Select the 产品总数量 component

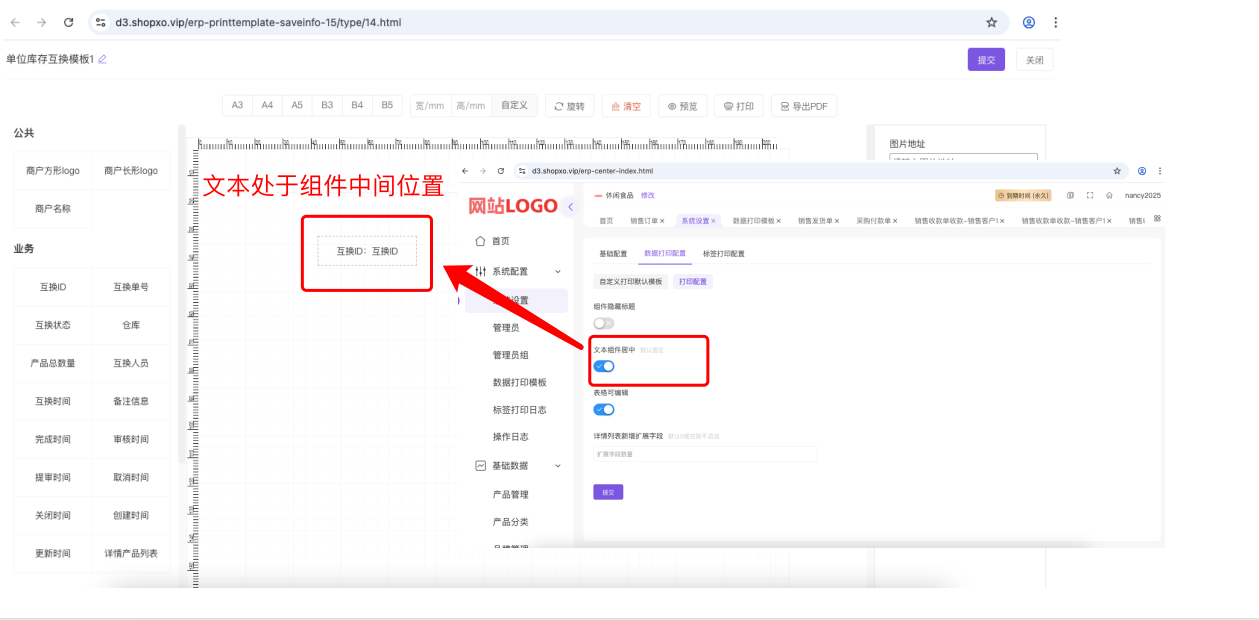pos(53,363)
